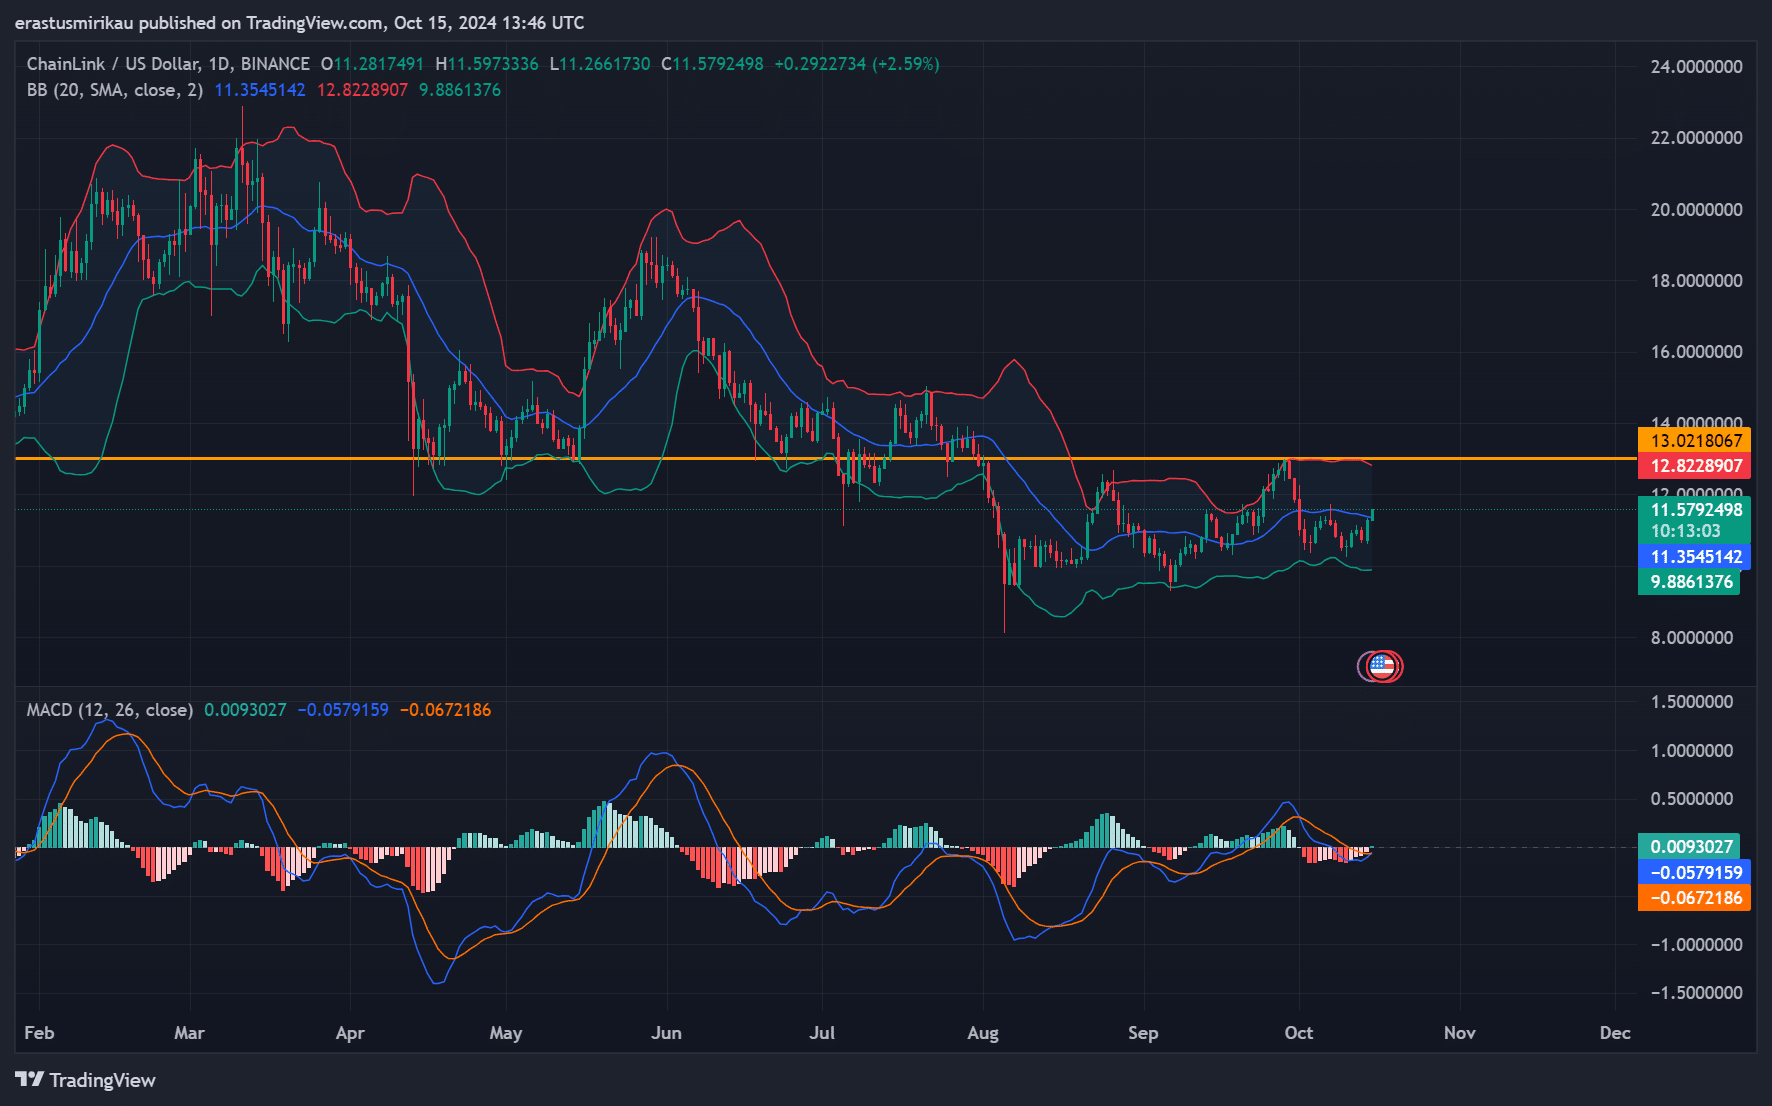1772x1106 pixels.
Task: Click the 1.5000000 MACD scale value
Action: point(1692,702)
